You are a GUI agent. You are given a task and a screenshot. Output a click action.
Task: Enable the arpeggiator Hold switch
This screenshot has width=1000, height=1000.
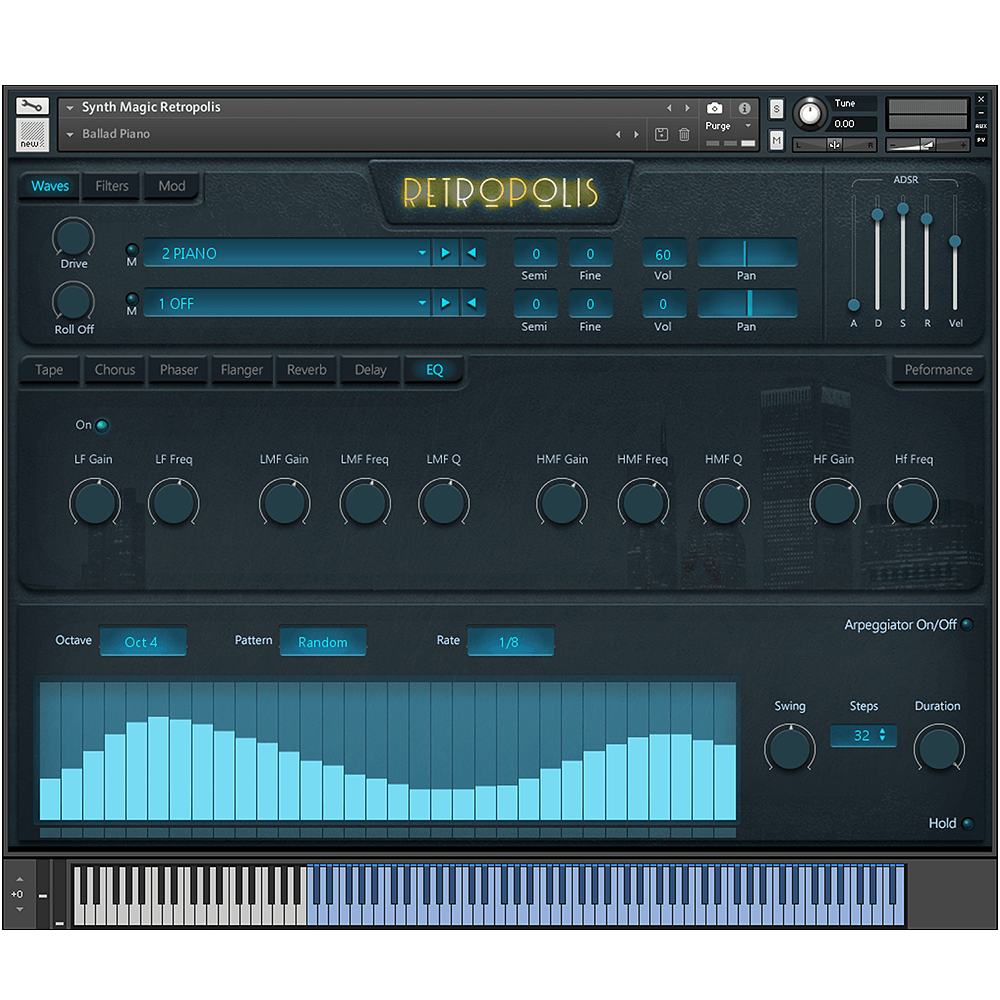point(967,823)
